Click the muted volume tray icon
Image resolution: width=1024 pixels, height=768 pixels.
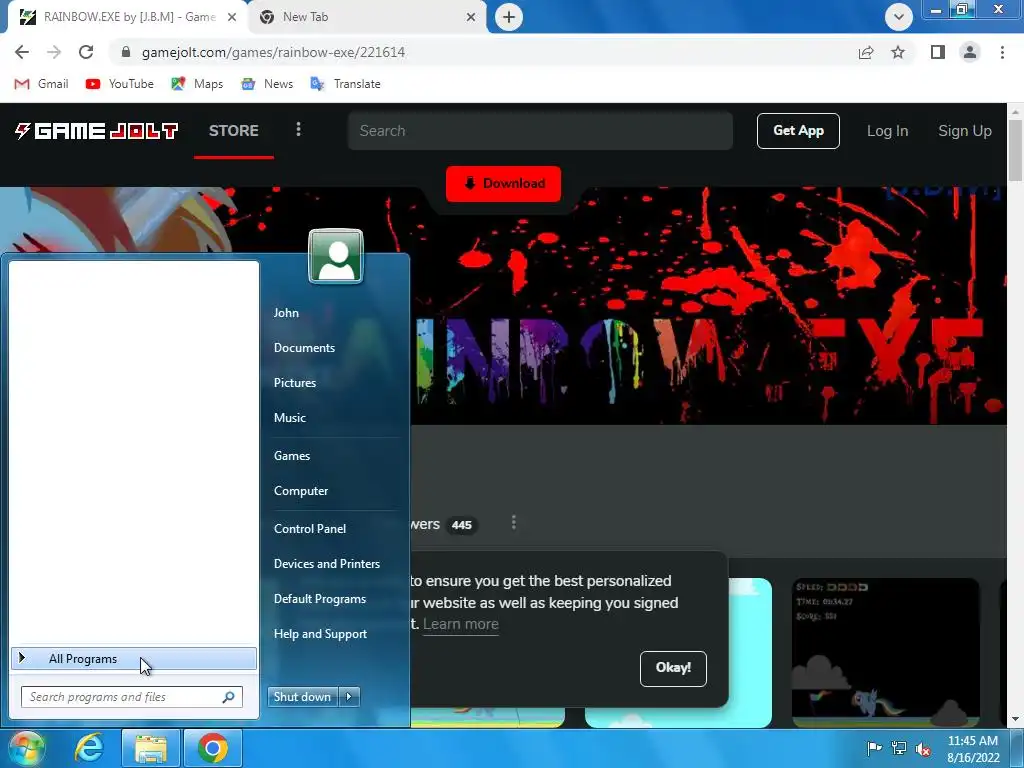coord(923,749)
